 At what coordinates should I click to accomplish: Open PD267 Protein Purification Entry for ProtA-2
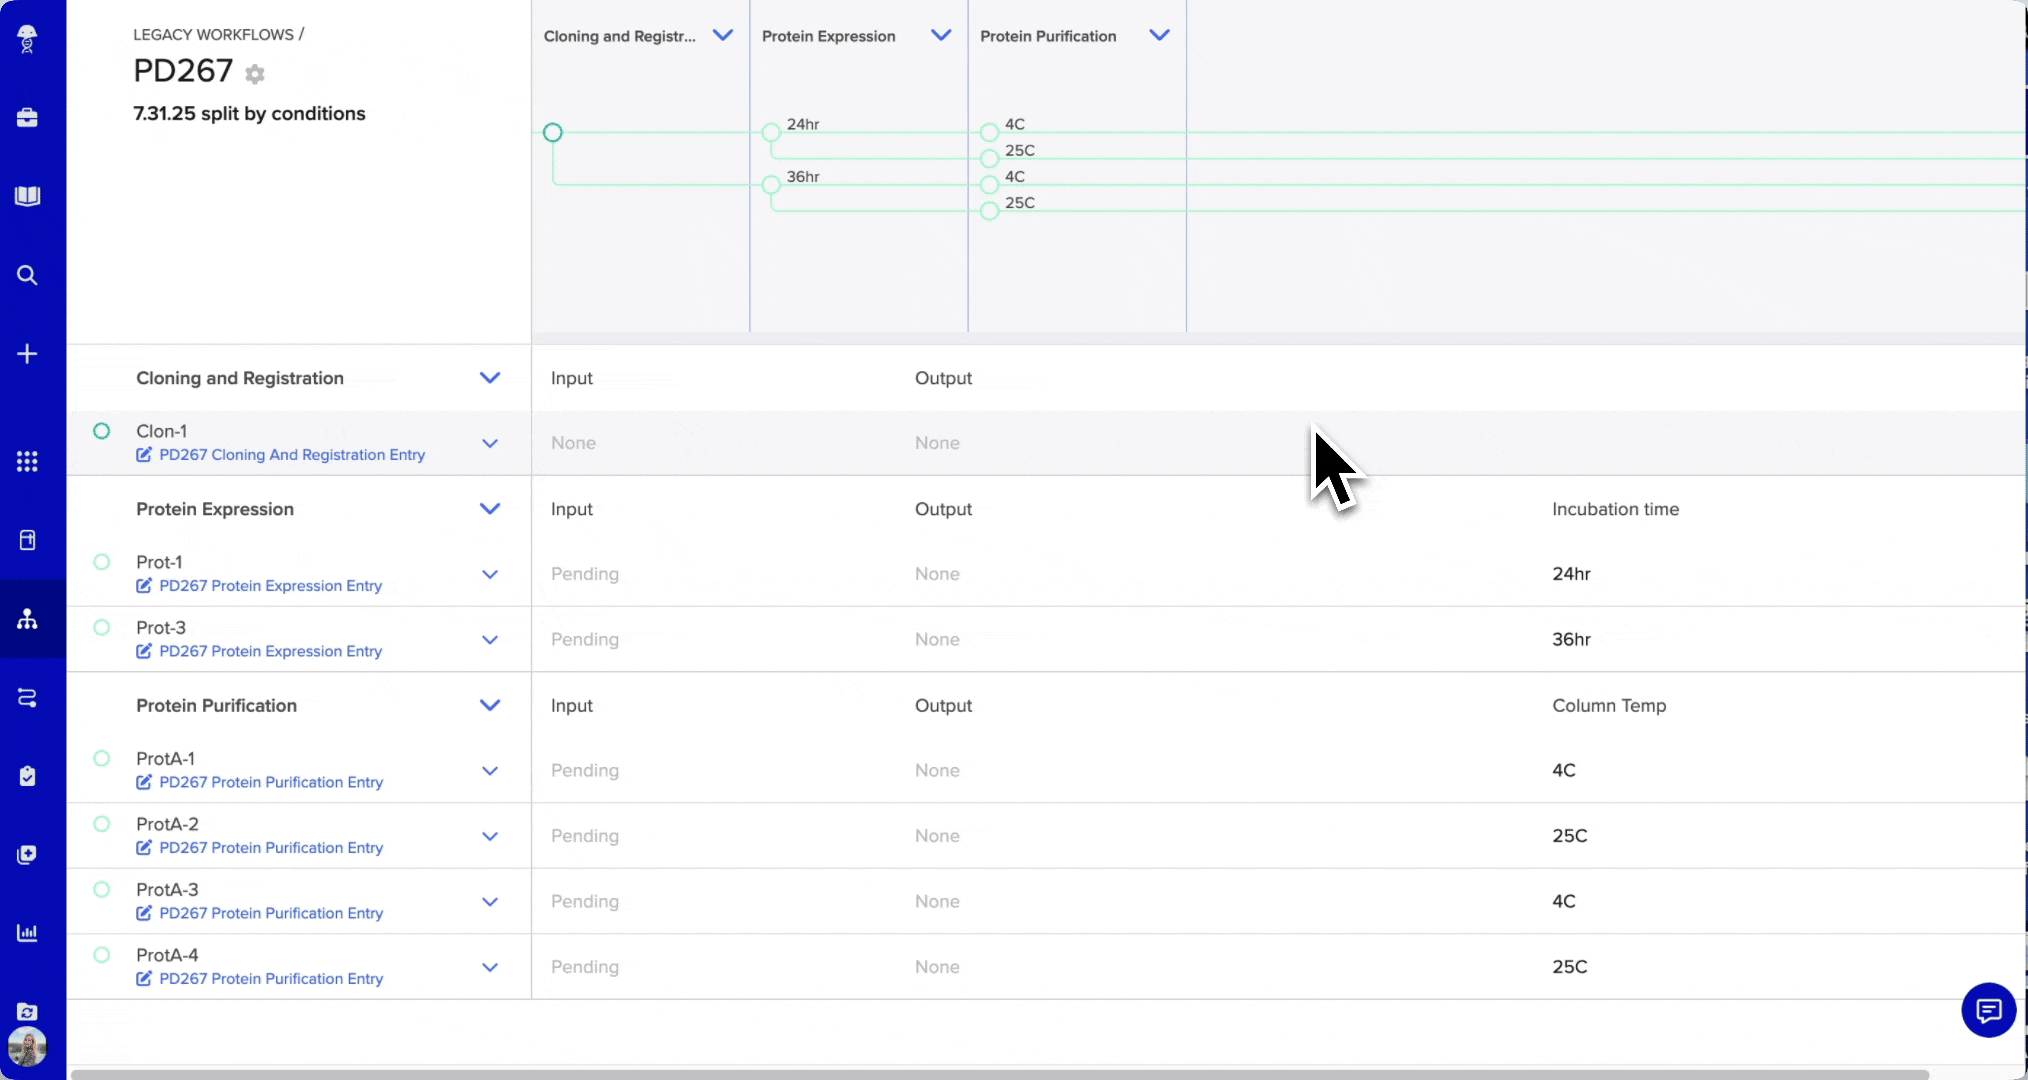271,847
